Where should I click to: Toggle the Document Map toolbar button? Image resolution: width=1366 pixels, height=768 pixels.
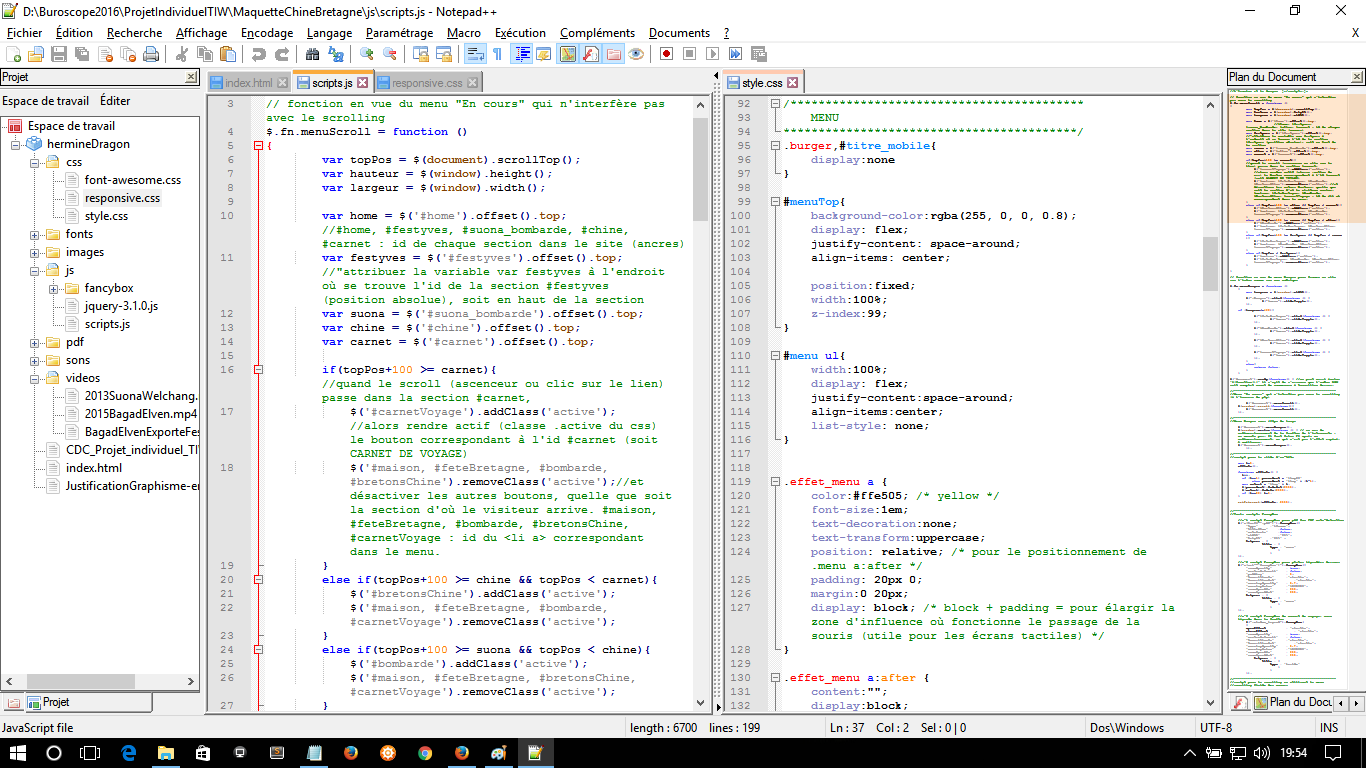567,54
